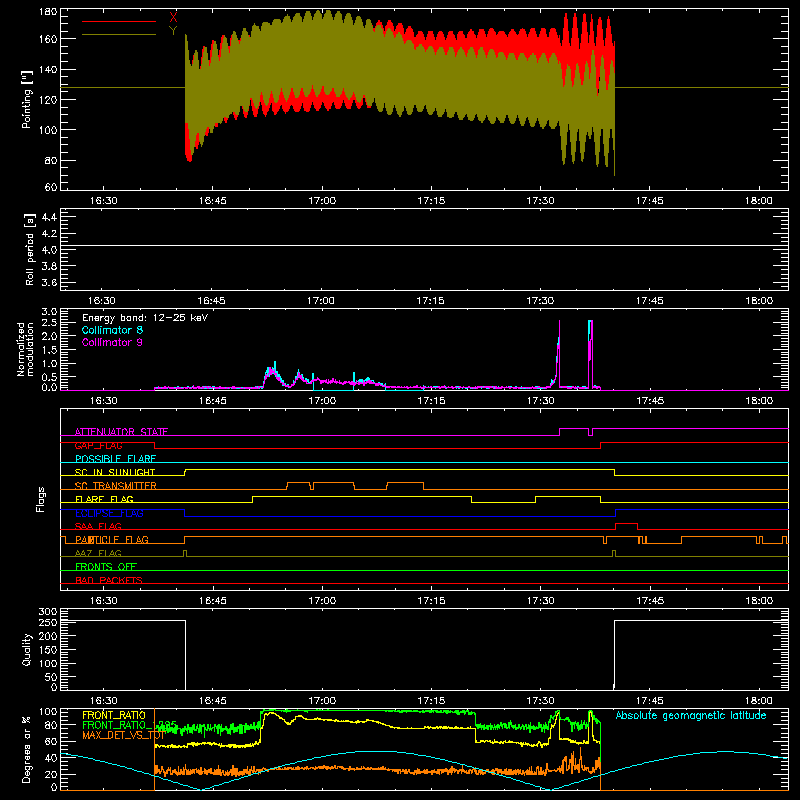Click the 'Flags' vertical axis title
Image resolution: width=800 pixels, height=800 pixels.
click(x=40, y=499)
